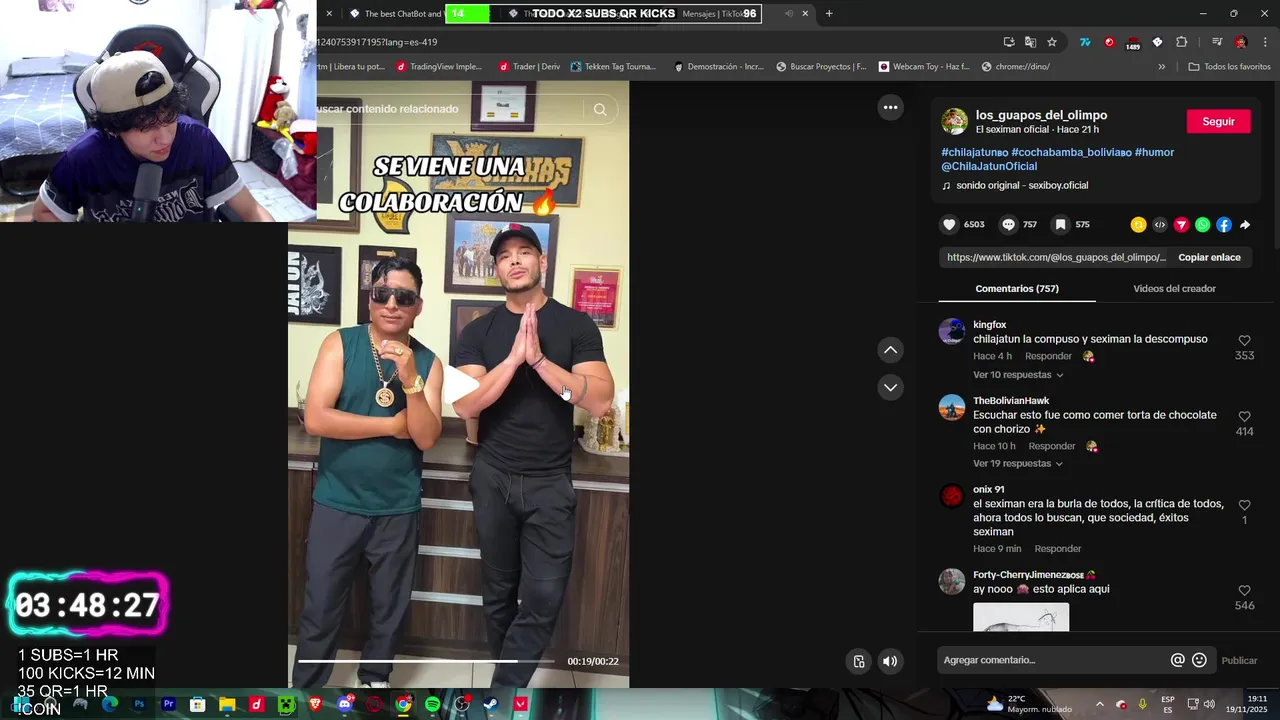Open 7TV extension icon
1280x720 pixels.
pyautogui.click(x=1085, y=42)
